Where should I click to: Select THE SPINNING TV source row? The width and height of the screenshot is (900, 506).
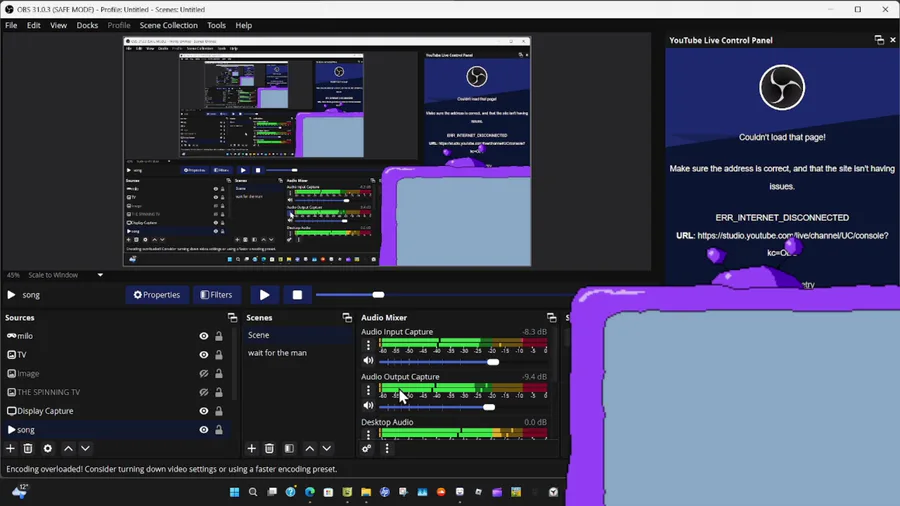click(117, 392)
